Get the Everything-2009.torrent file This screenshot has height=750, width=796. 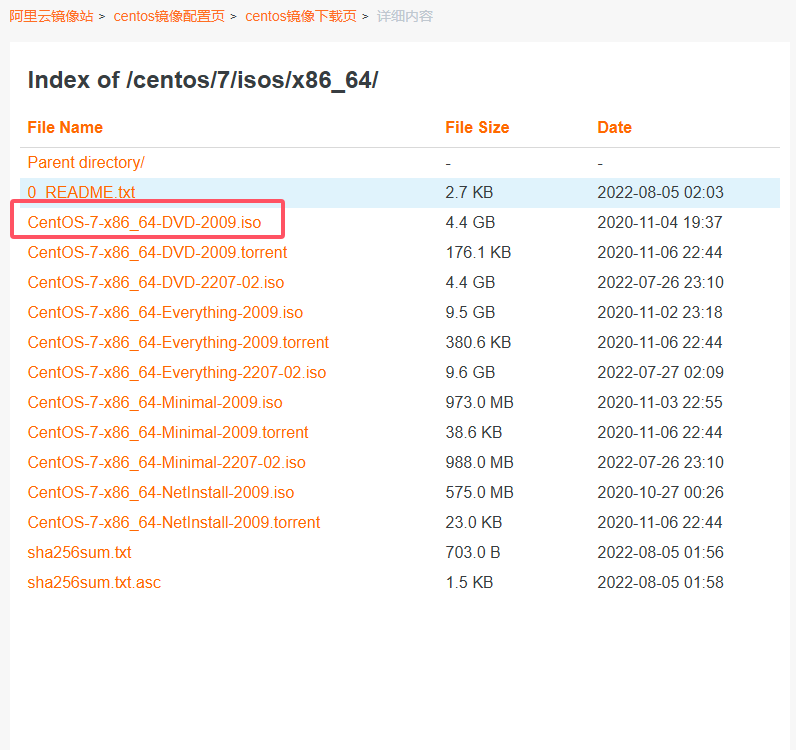[x=178, y=342]
